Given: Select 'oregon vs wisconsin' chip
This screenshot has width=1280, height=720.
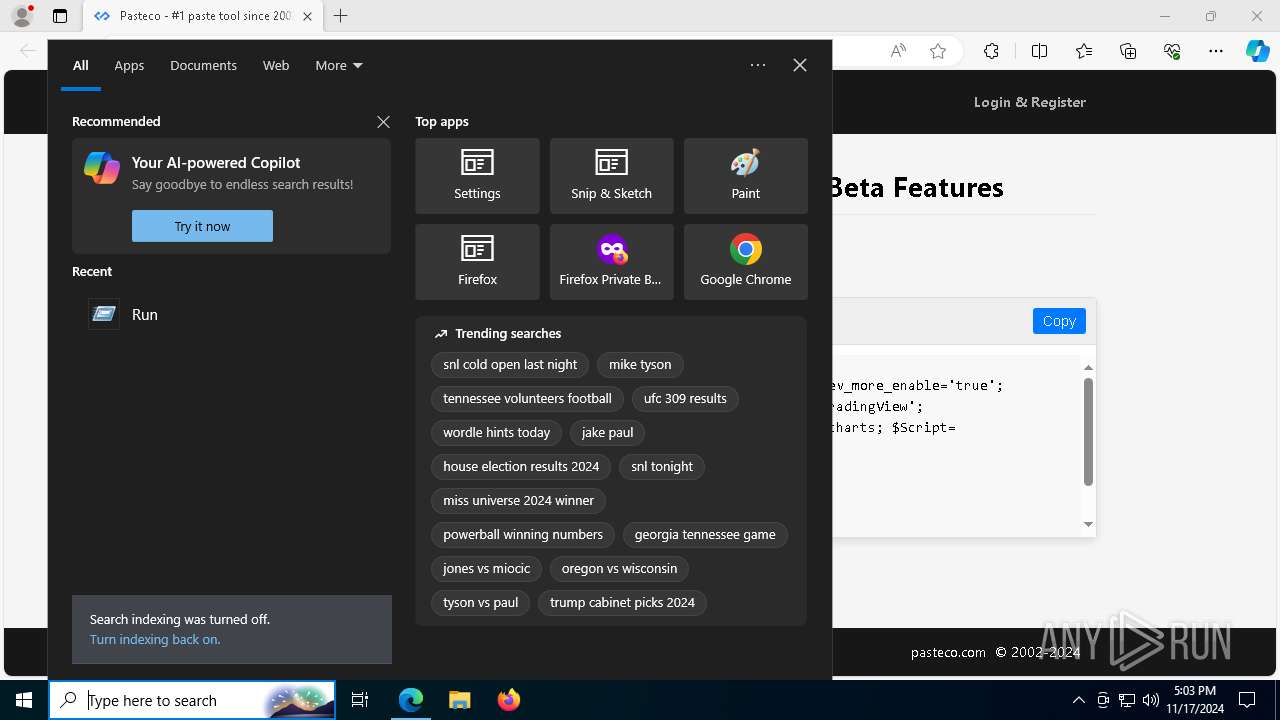Looking at the screenshot, I should pos(619,569).
